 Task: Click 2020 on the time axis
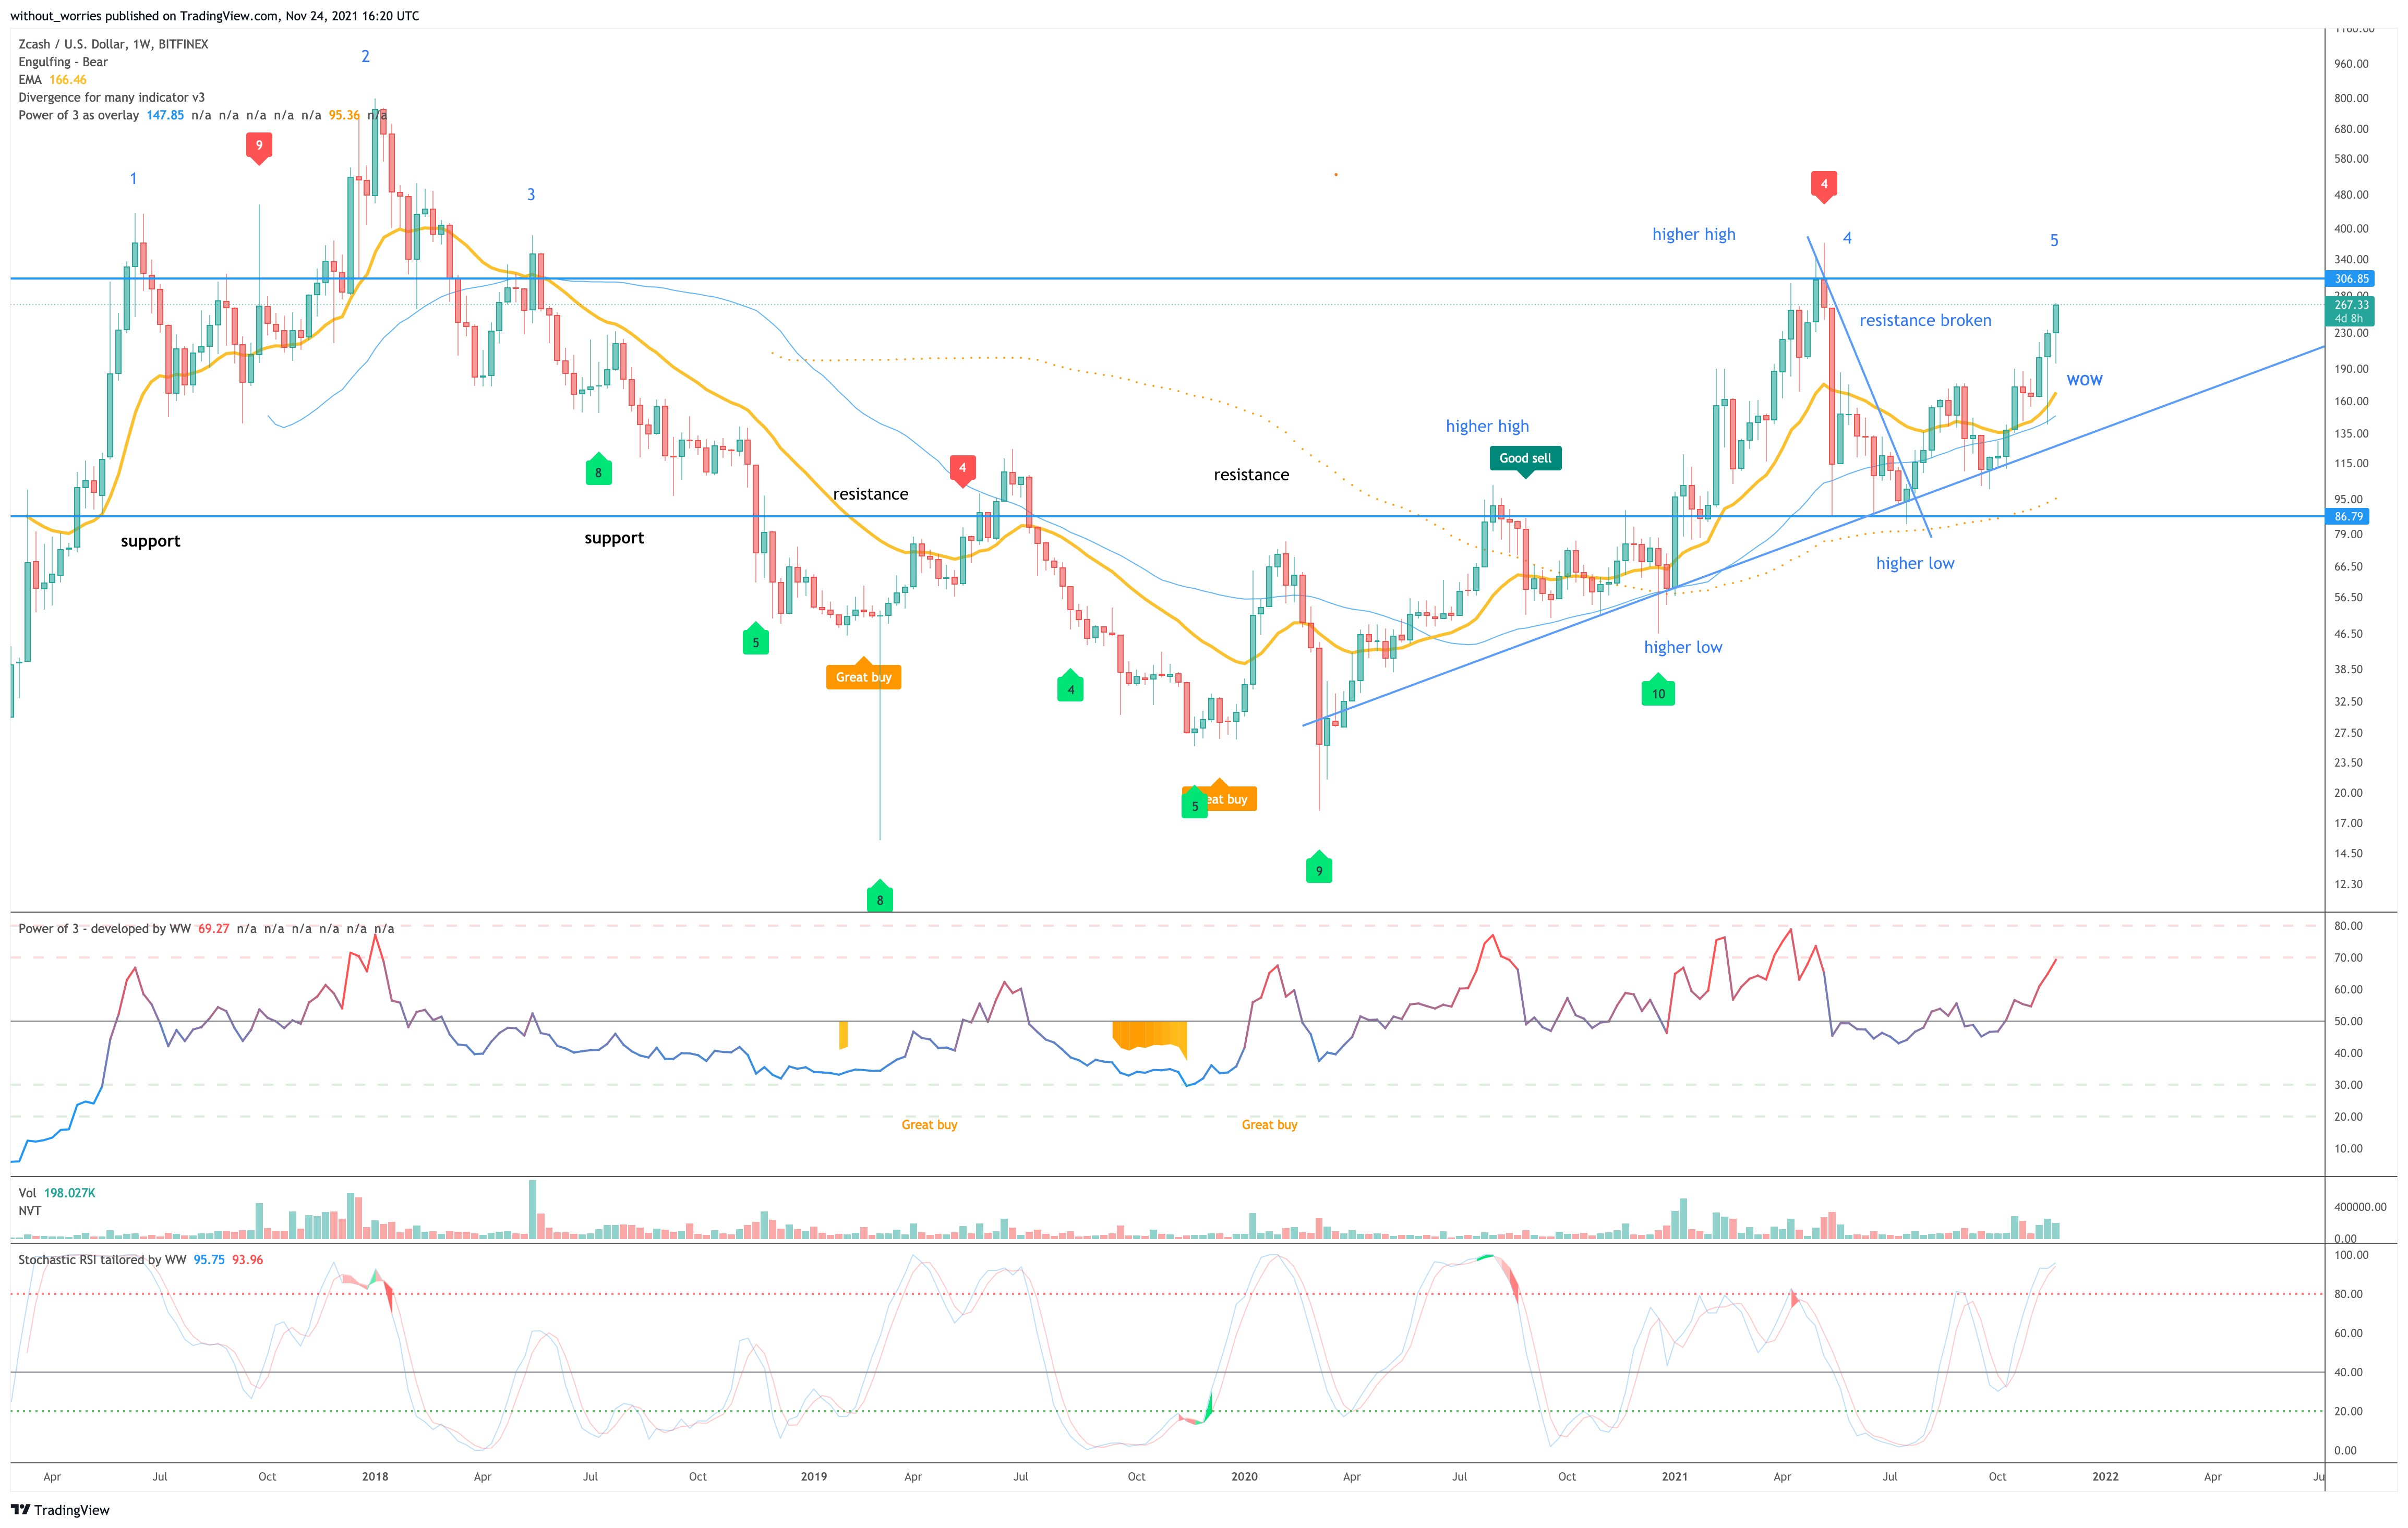(1244, 1477)
